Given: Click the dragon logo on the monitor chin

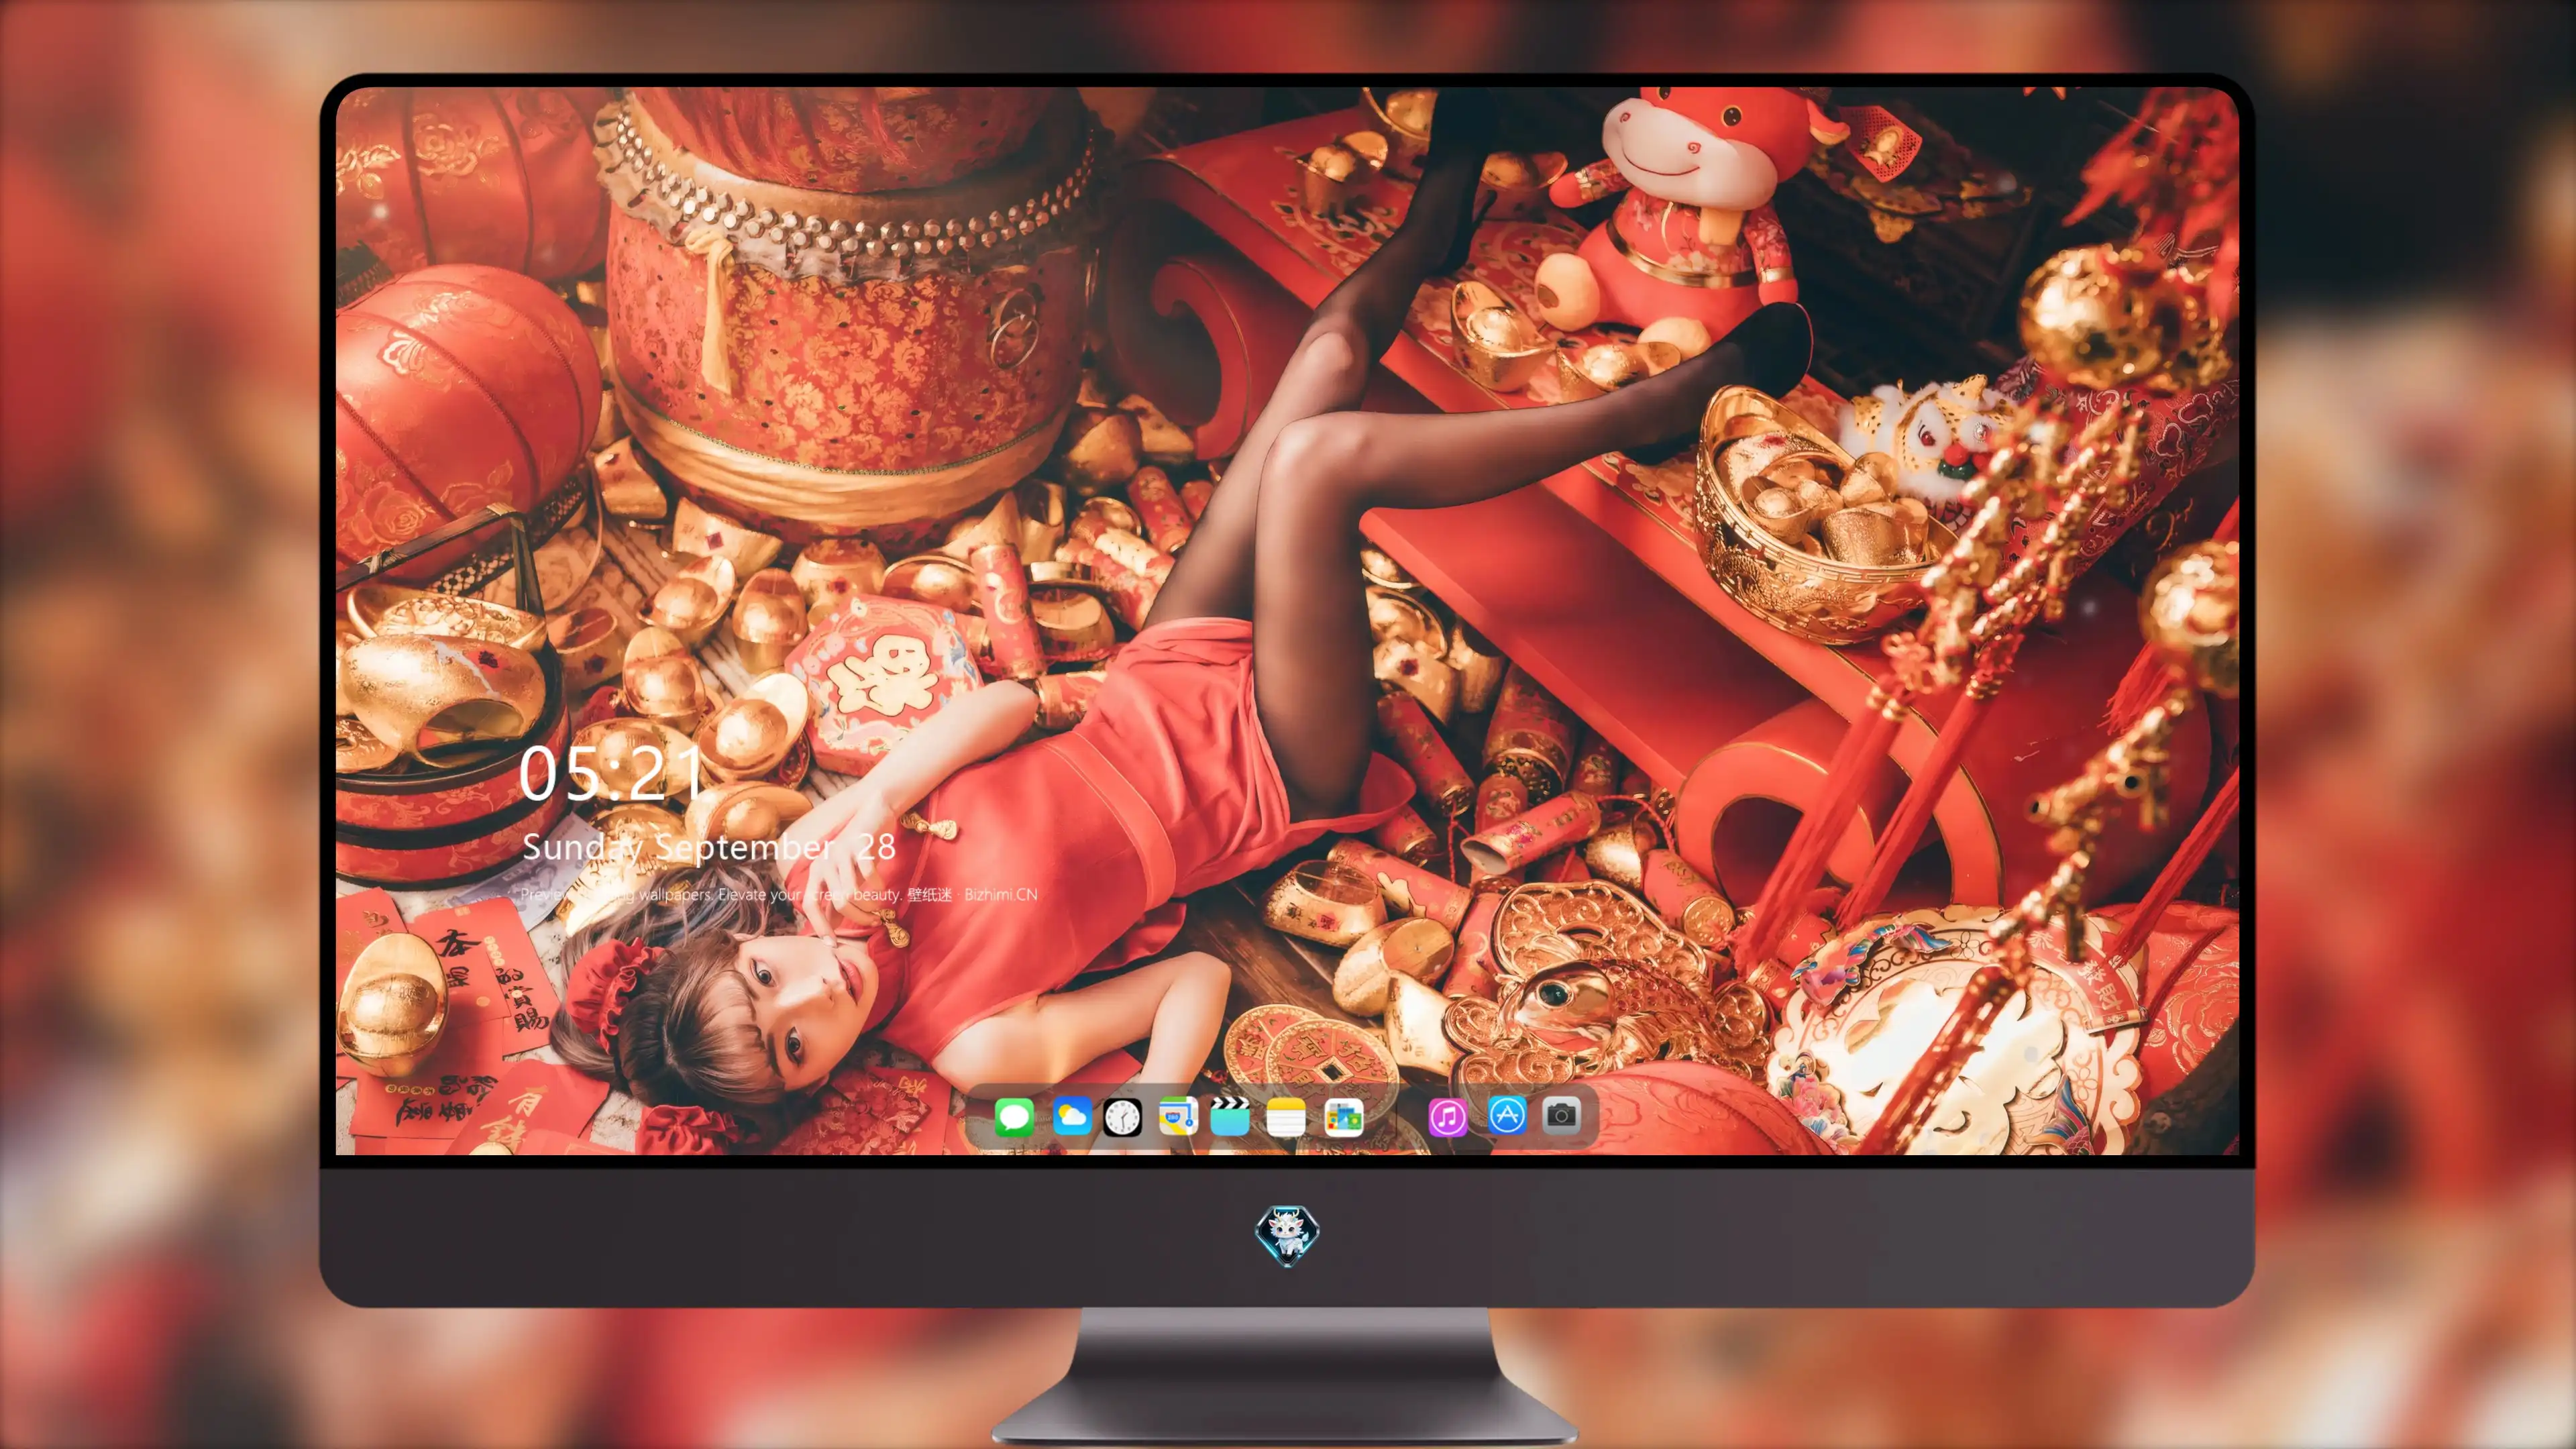Looking at the screenshot, I should tap(1287, 1235).
